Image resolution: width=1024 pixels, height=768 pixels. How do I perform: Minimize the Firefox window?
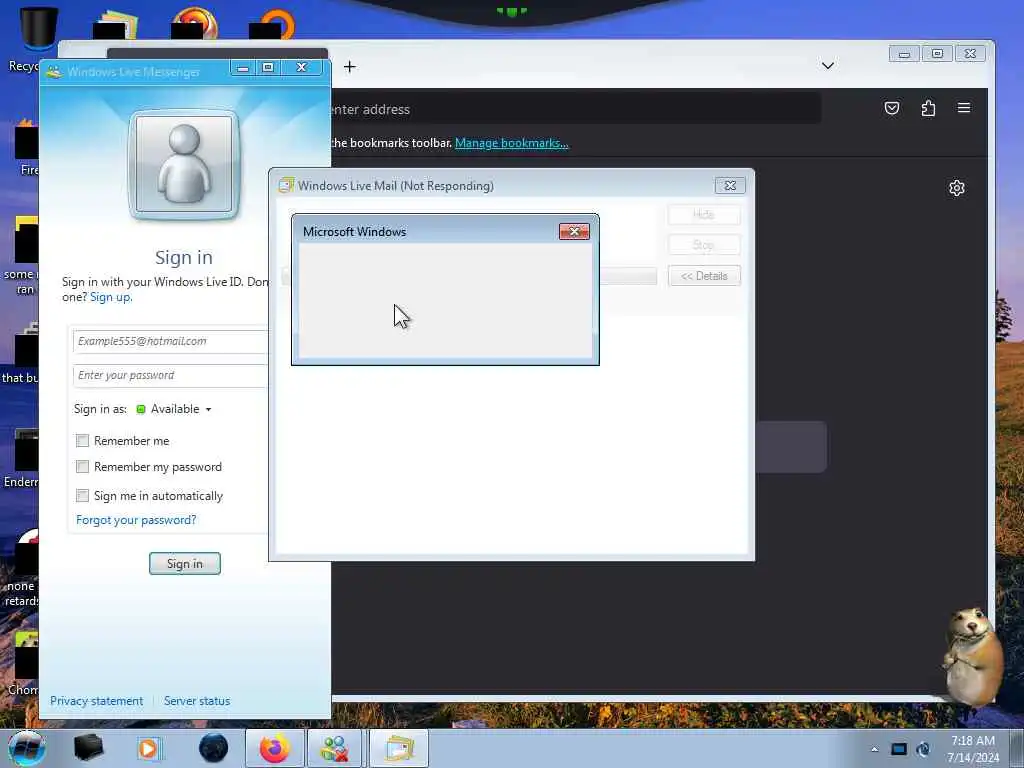tap(904, 54)
